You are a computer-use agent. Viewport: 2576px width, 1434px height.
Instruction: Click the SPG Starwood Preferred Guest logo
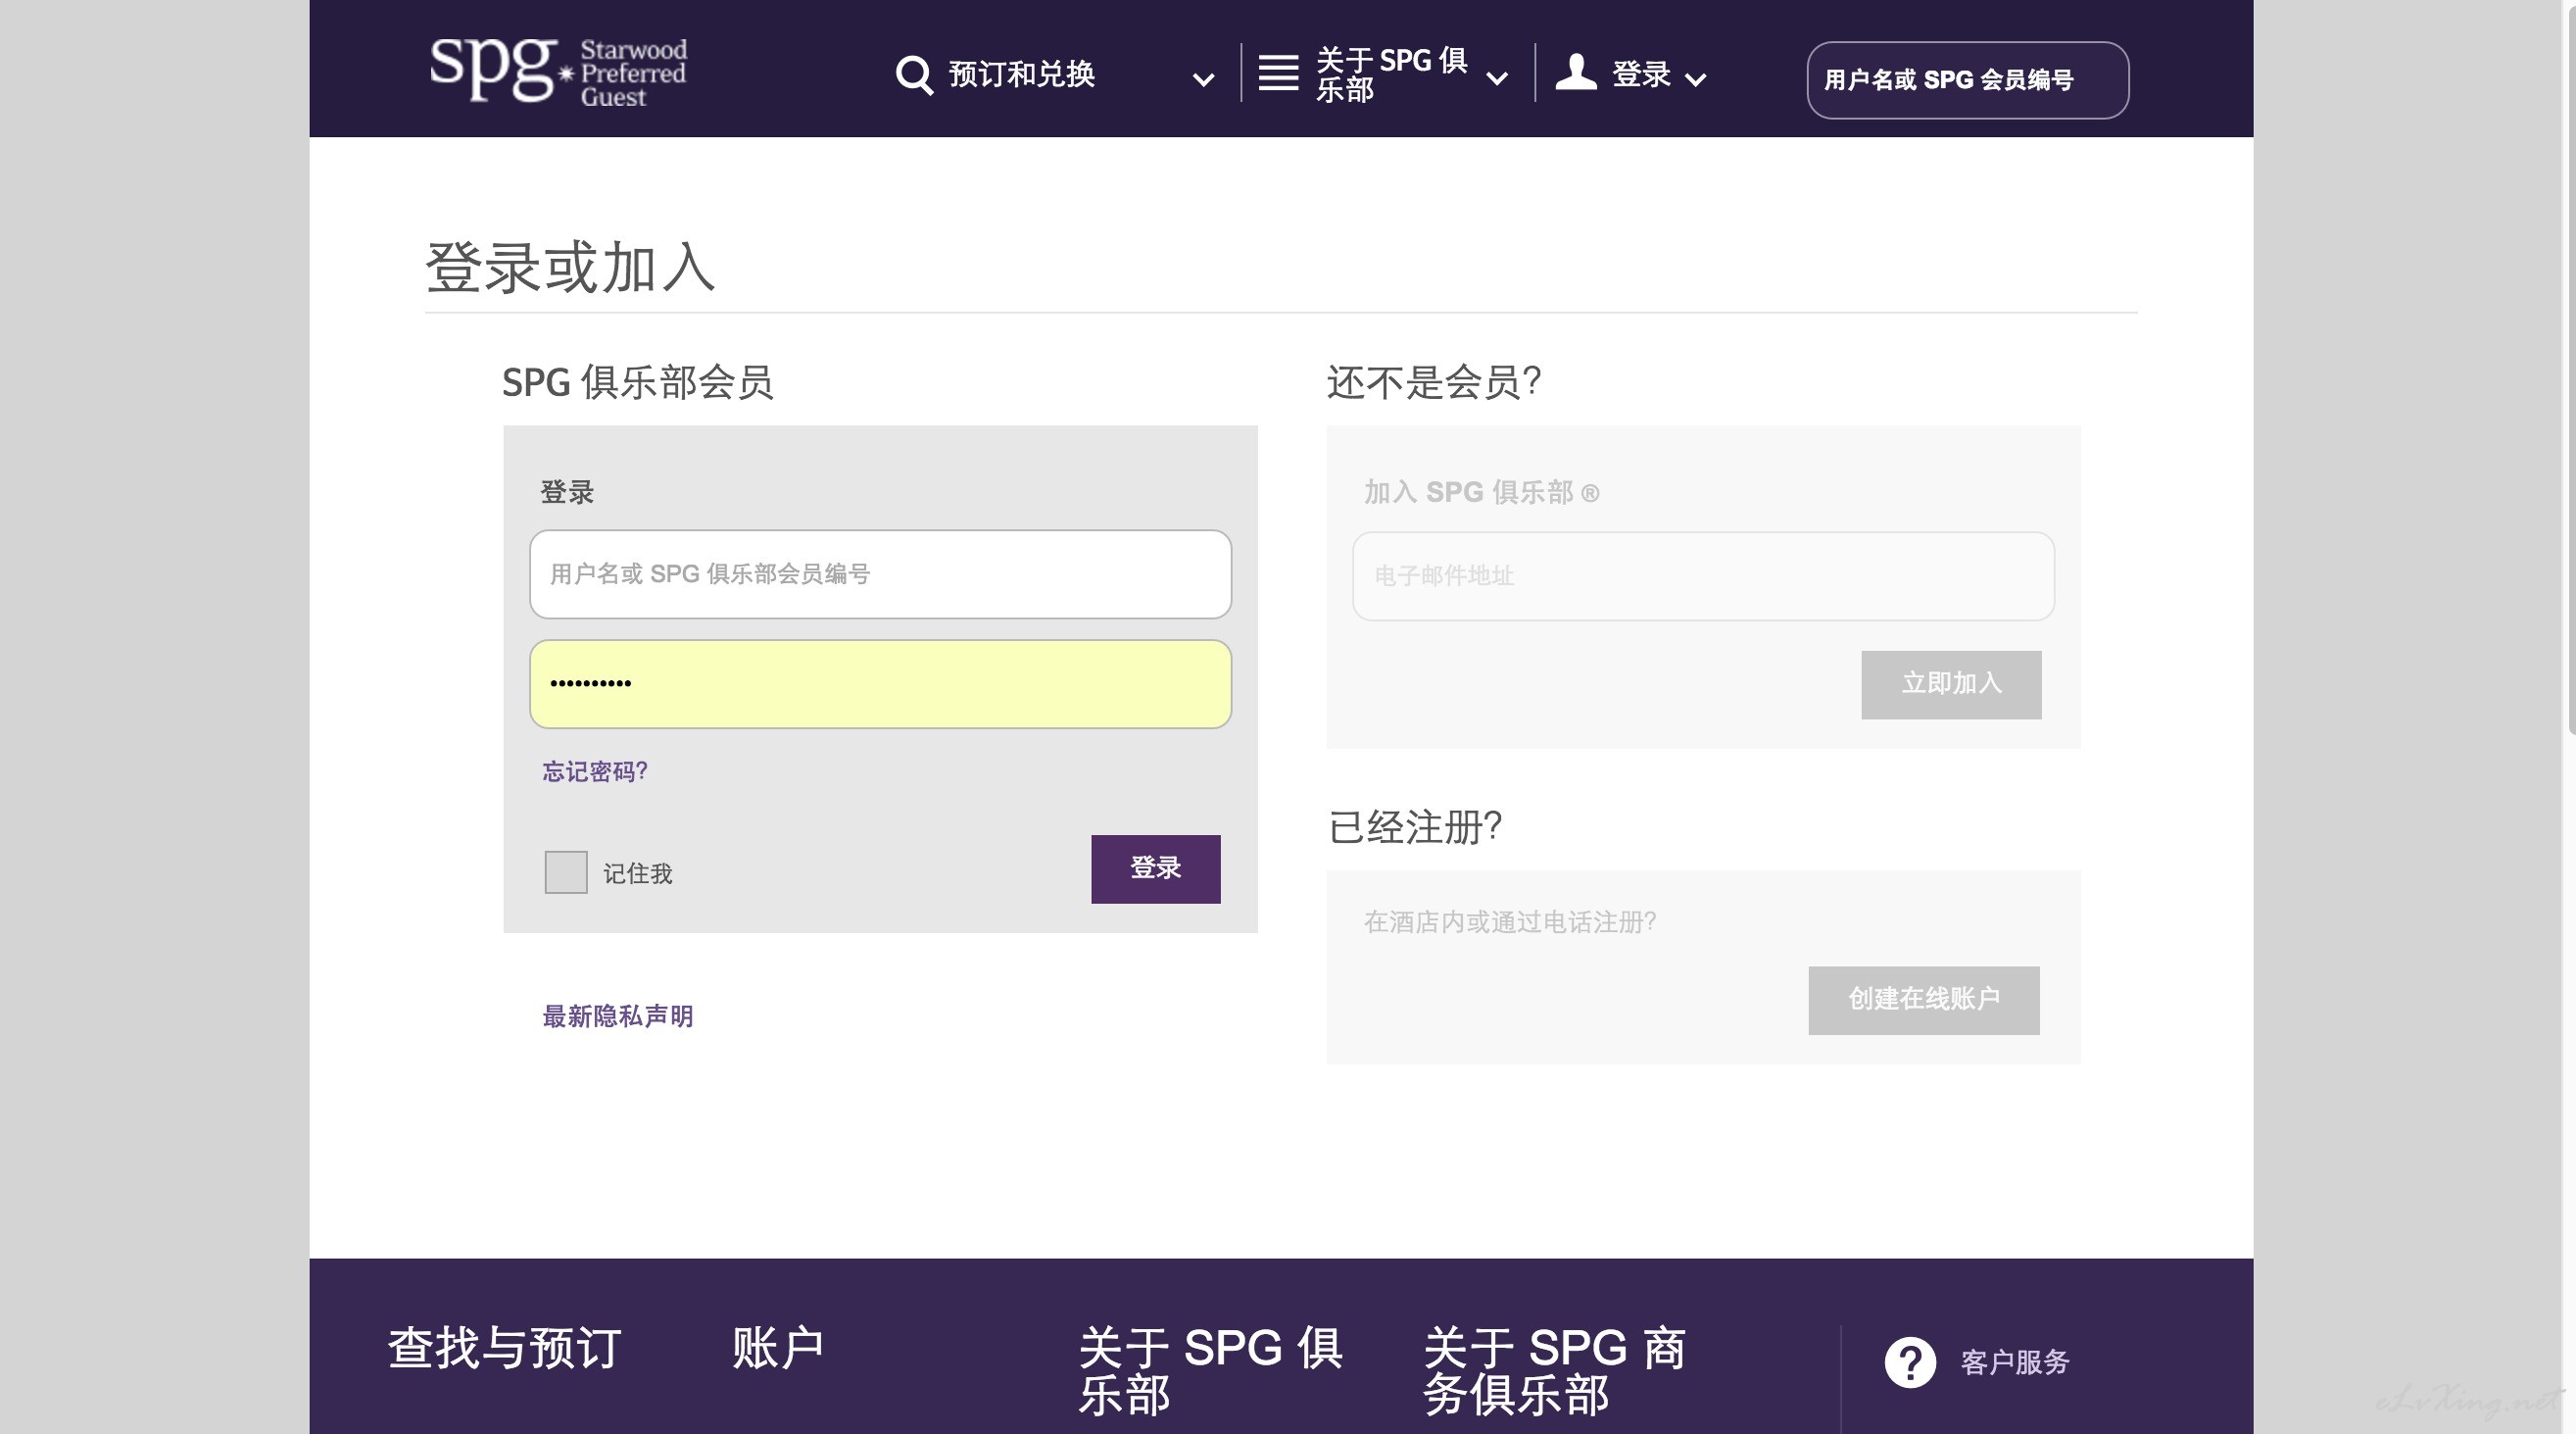[558, 71]
